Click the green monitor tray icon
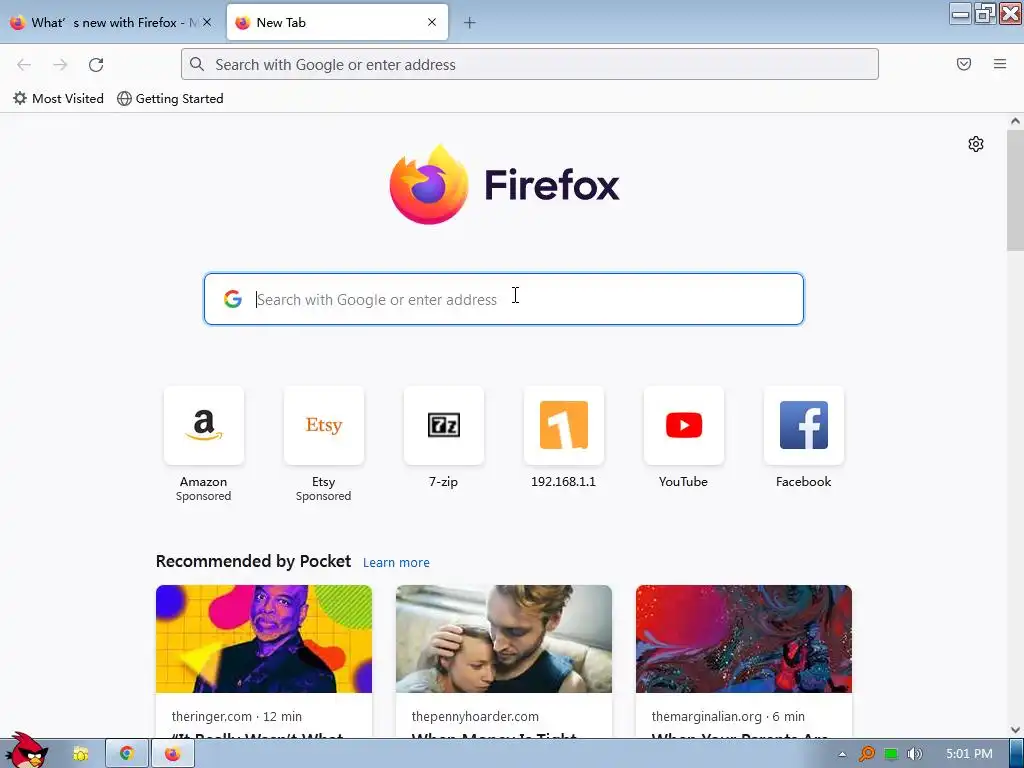The image size is (1024, 768). [891, 754]
